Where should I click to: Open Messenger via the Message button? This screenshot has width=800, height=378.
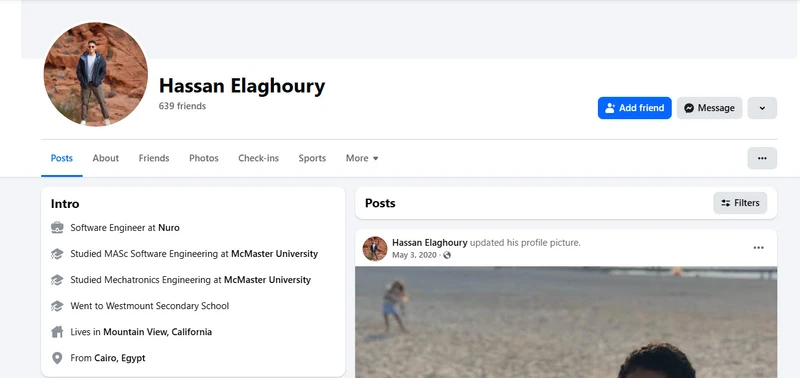point(709,108)
